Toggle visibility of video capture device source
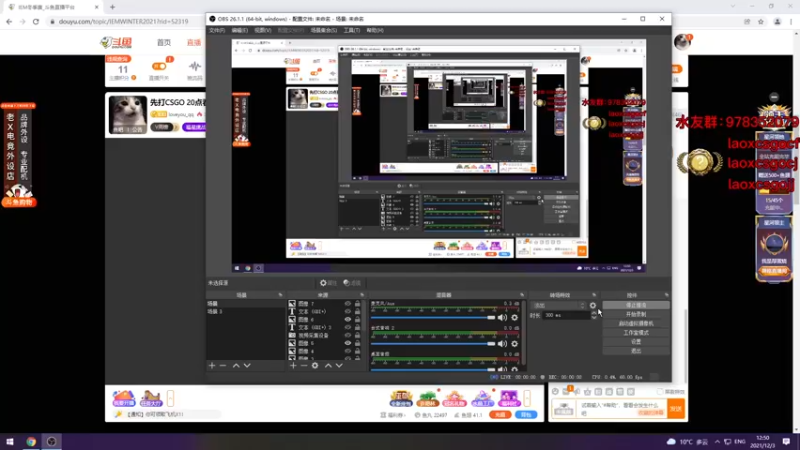 tap(347, 335)
